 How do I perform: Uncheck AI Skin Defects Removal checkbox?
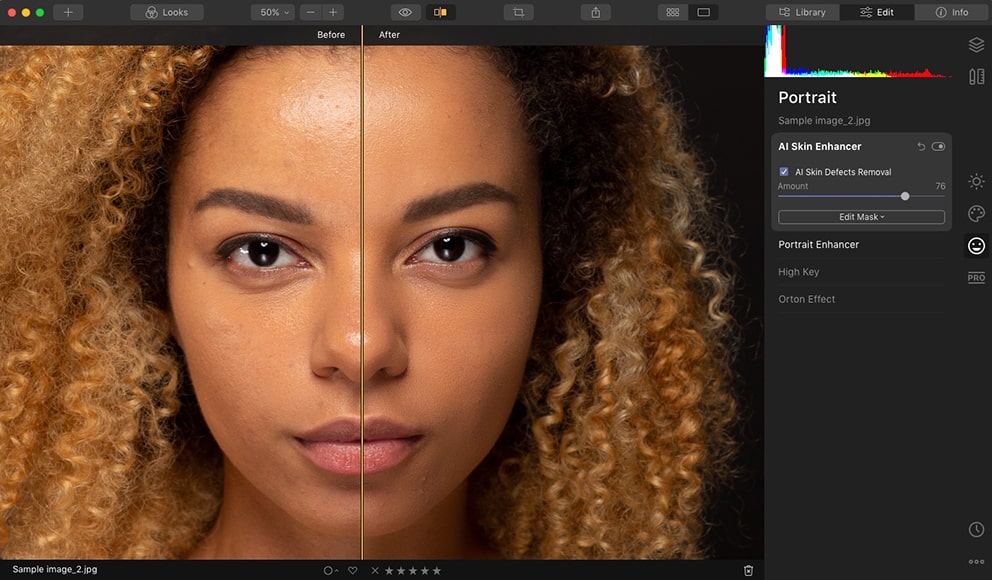click(x=784, y=172)
